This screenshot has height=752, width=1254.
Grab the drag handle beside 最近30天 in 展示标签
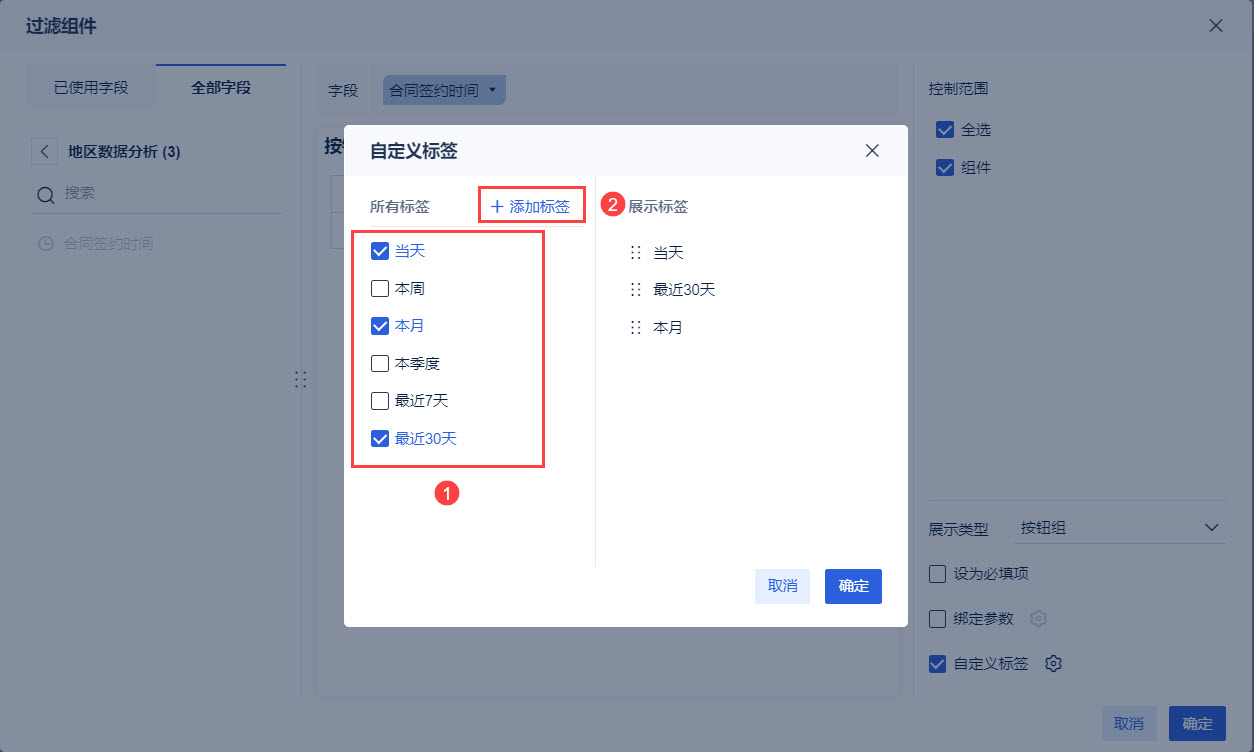pos(635,290)
